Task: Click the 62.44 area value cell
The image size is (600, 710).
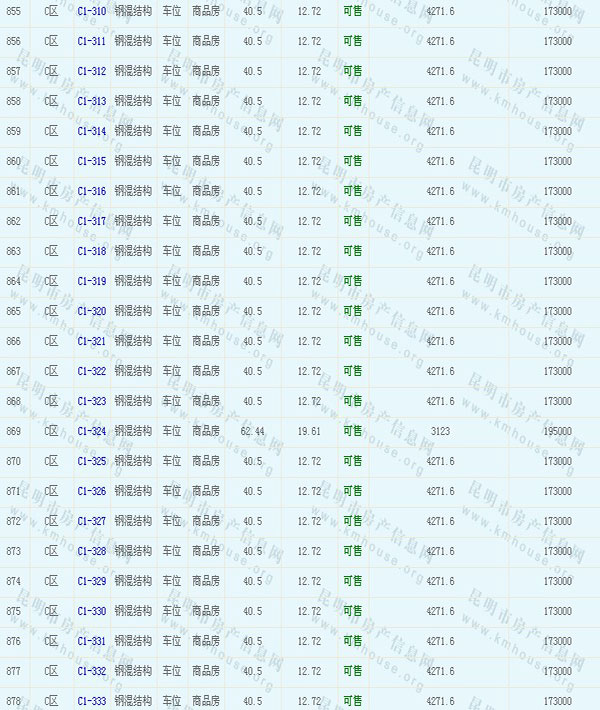Action: (x=252, y=431)
